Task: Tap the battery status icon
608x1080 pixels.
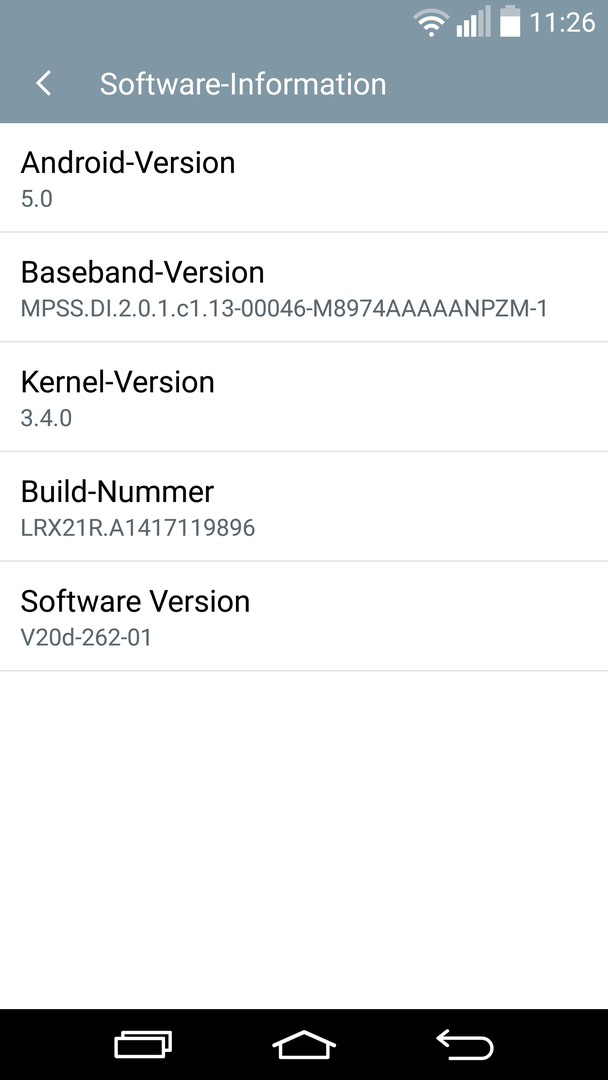Action: pyautogui.click(x=510, y=21)
